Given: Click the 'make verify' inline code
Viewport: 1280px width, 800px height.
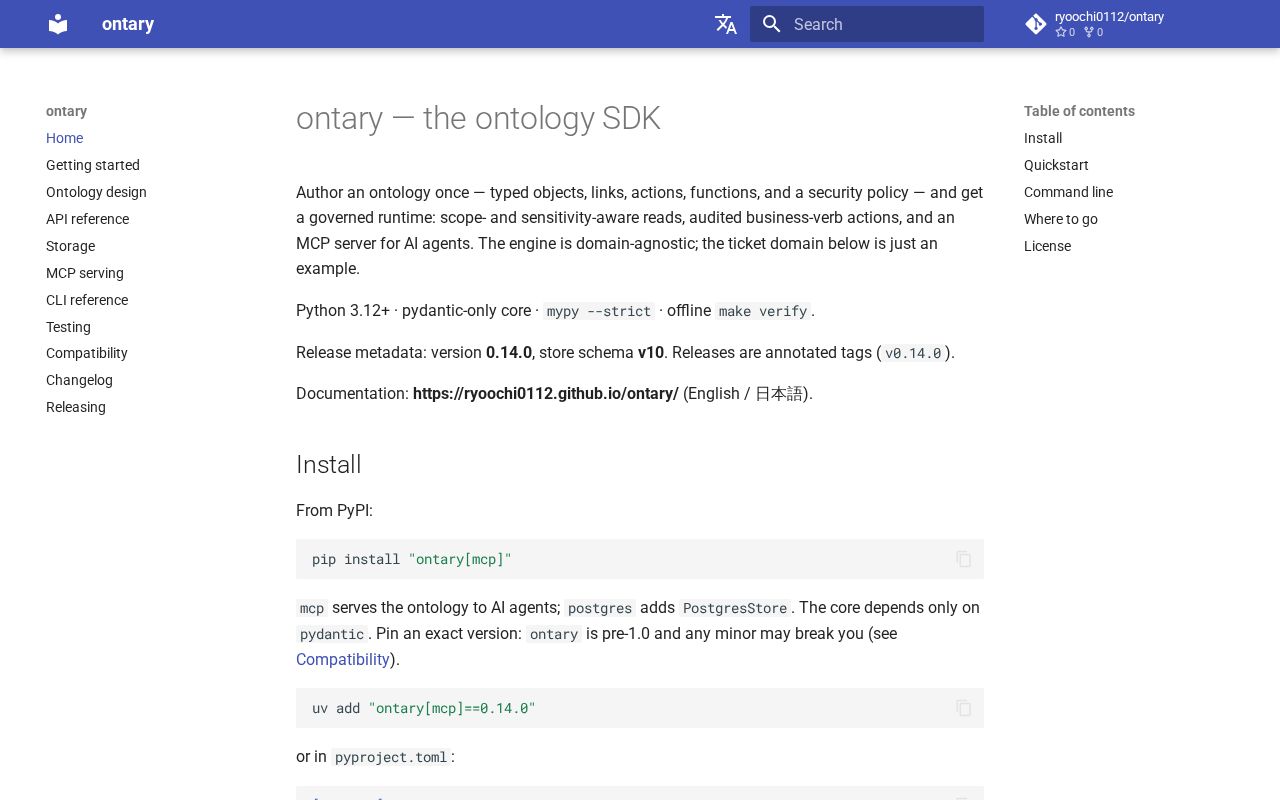Looking at the screenshot, I should (x=763, y=311).
